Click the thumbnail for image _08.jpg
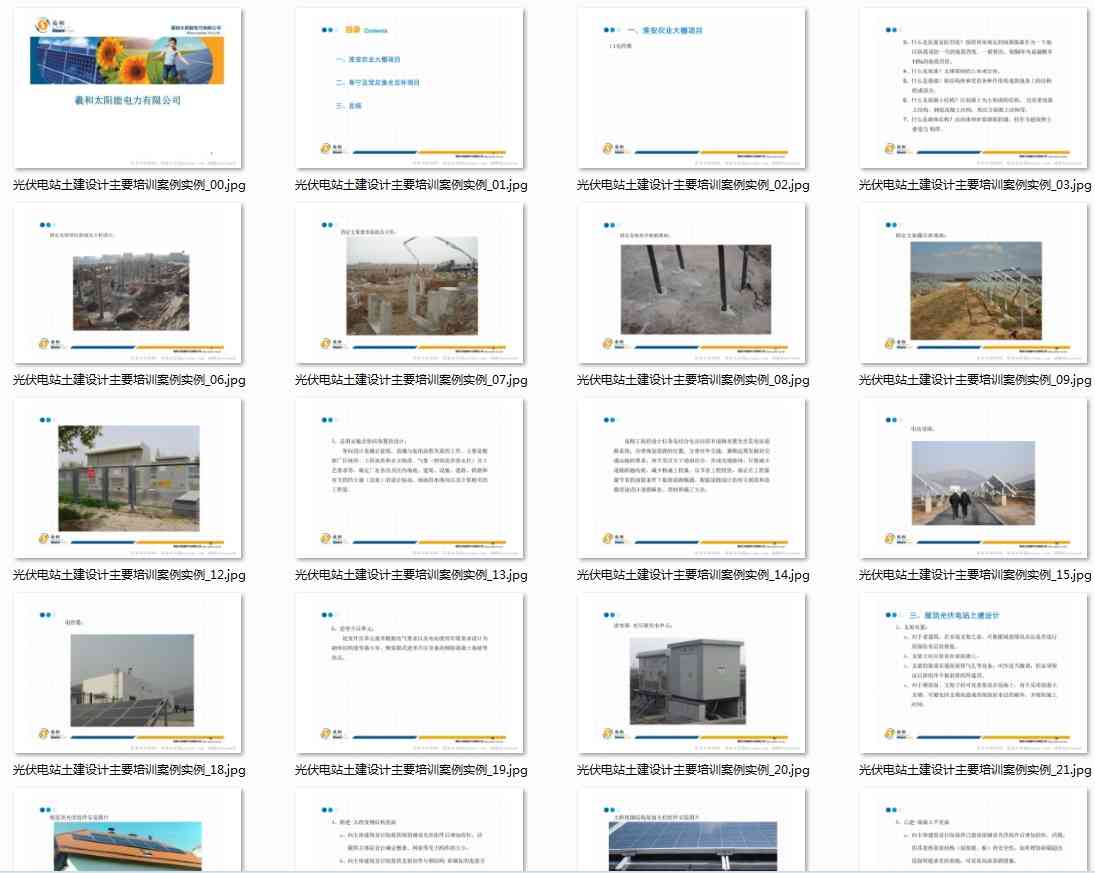 pos(692,283)
